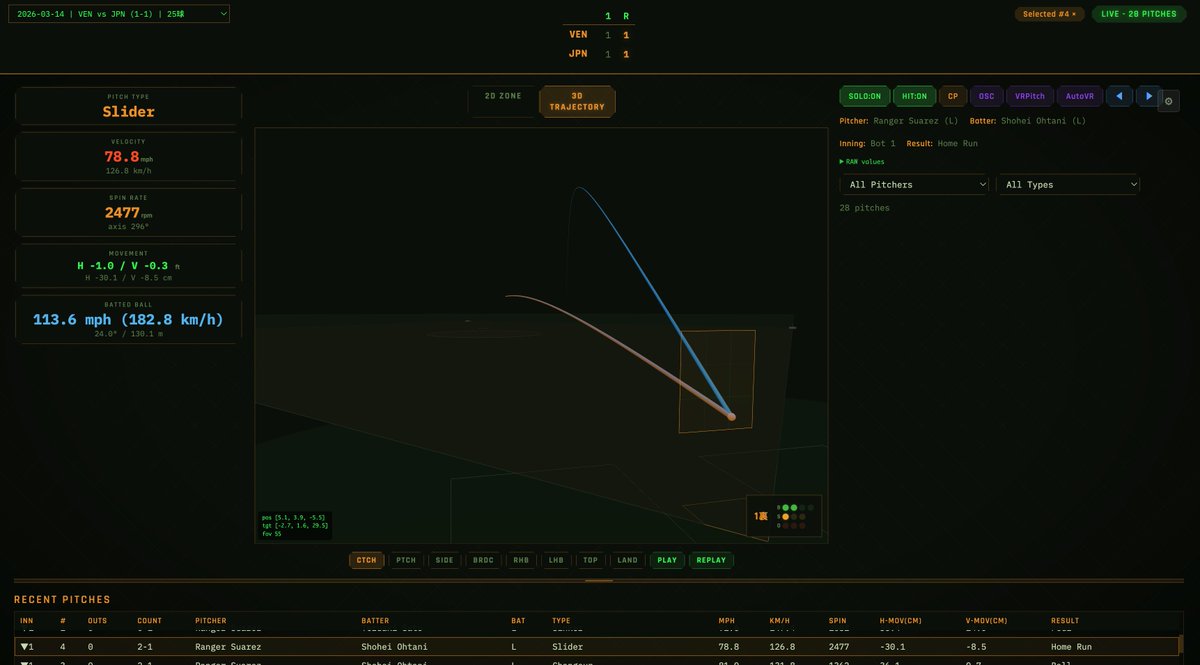Click the LIVE - 28 PITCHES badge

click(x=1138, y=14)
